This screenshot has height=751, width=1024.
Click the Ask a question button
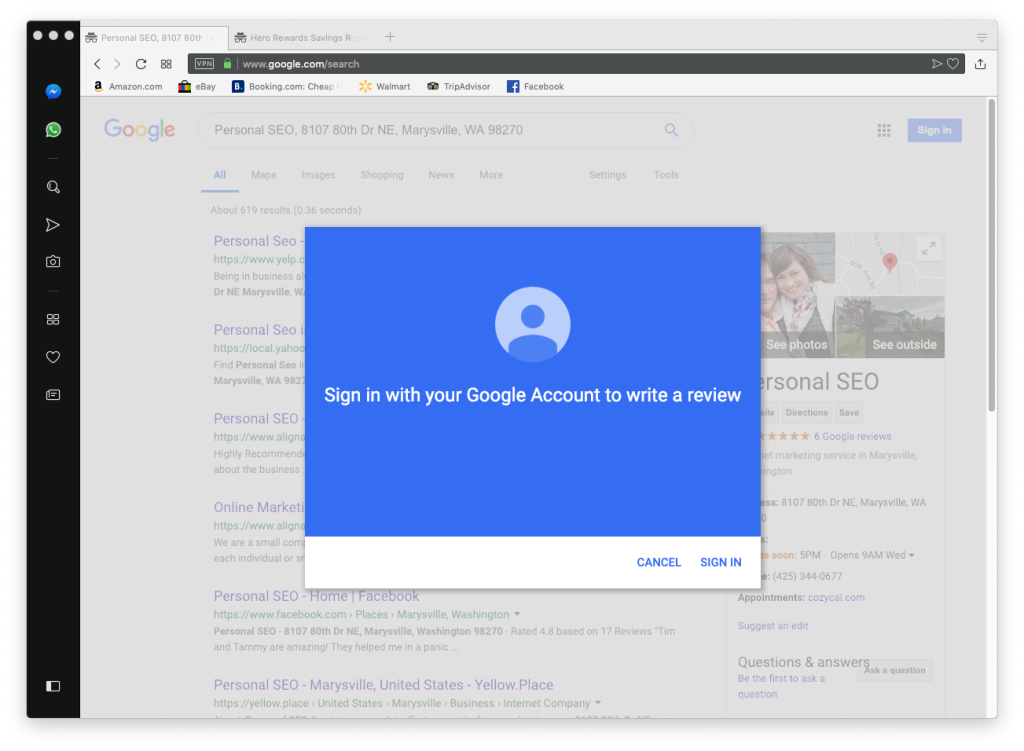[895, 670]
